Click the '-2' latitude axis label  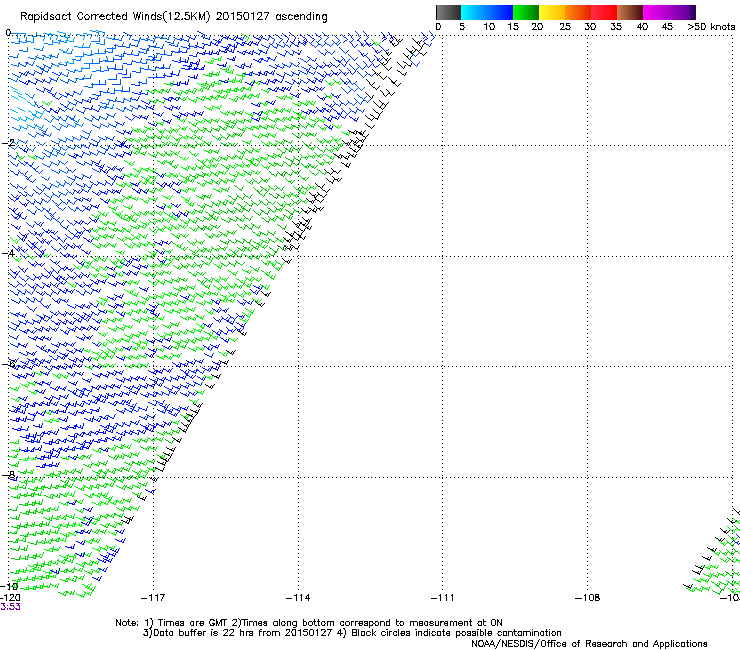[8, 143]
